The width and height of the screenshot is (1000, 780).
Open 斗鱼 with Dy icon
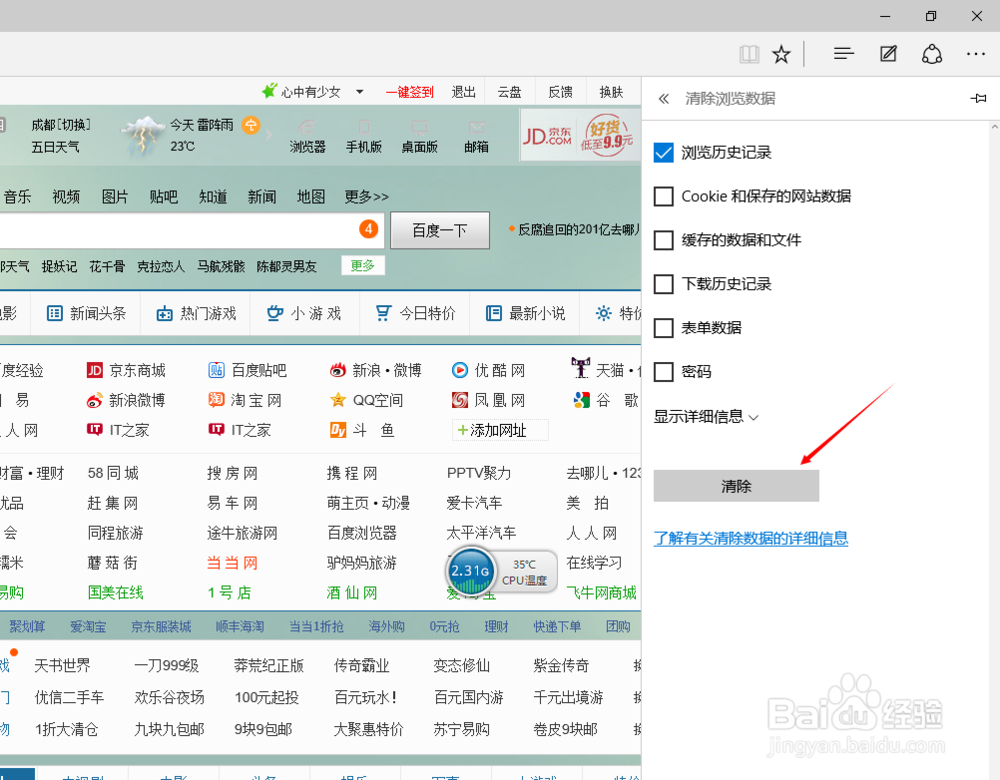[x=362, y=430]
